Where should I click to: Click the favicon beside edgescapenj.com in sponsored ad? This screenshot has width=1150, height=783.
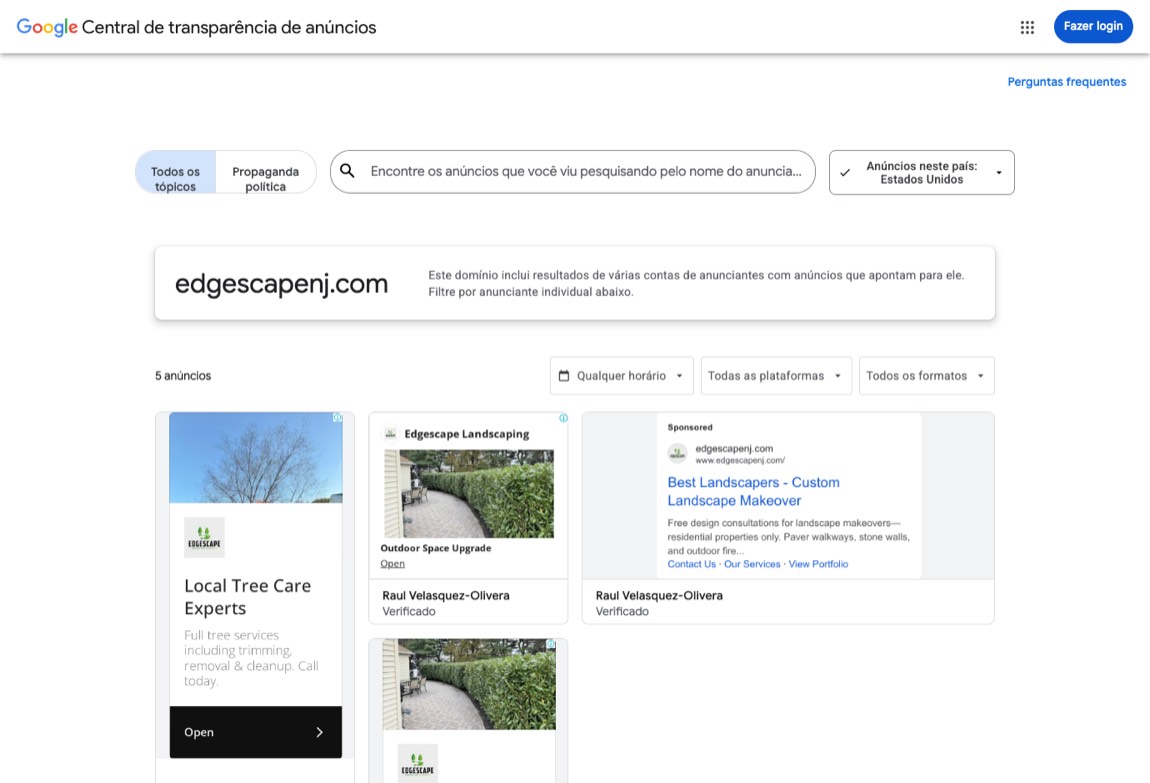(x=677, y=453)
